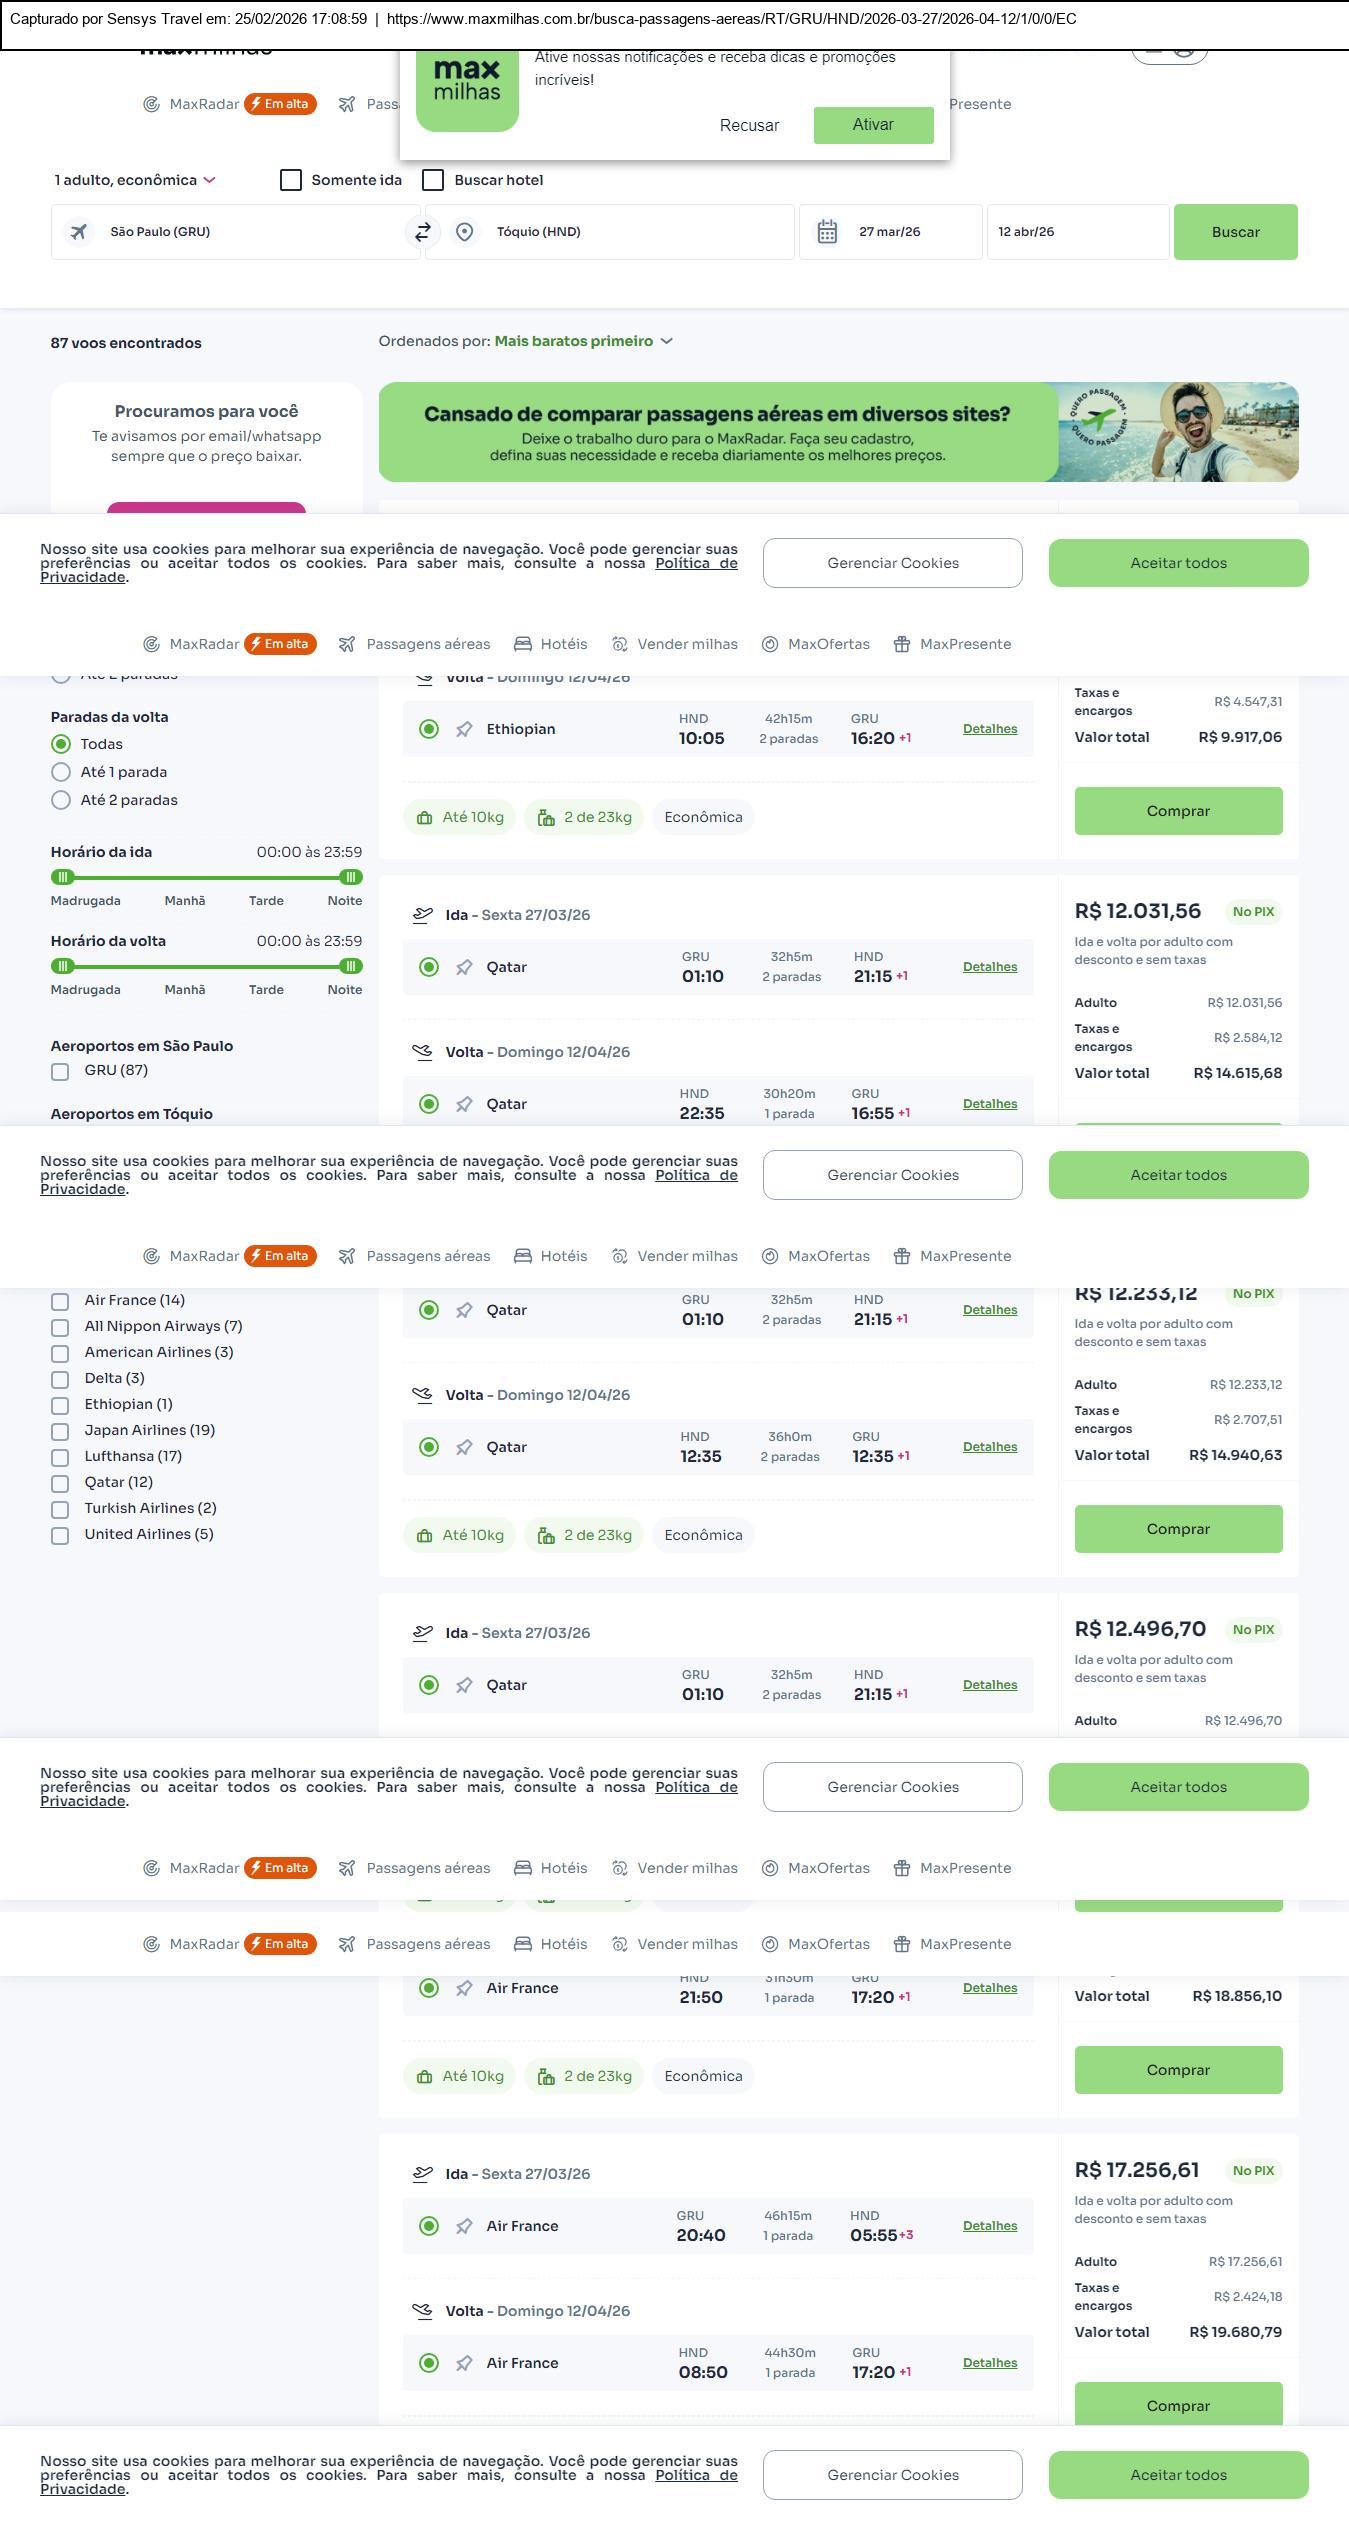Enable the Buscar hotel checkbox
Viewport: 1349px width, 2524px height.
point(433,180)
